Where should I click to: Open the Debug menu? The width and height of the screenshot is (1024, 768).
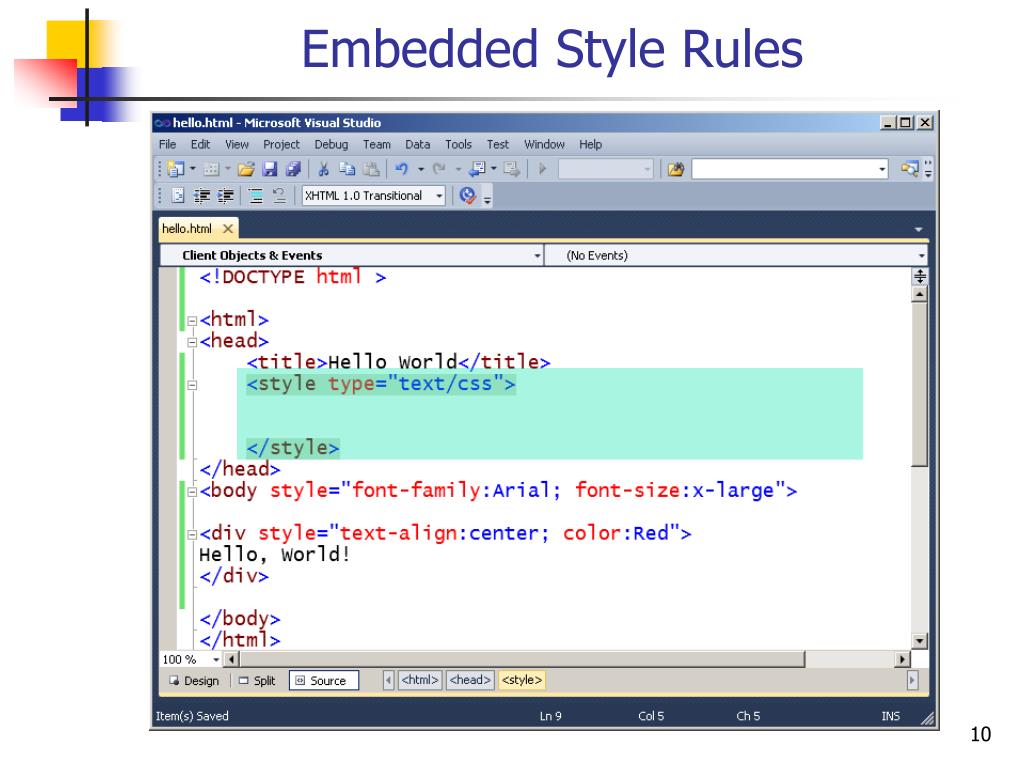(331, 144)
